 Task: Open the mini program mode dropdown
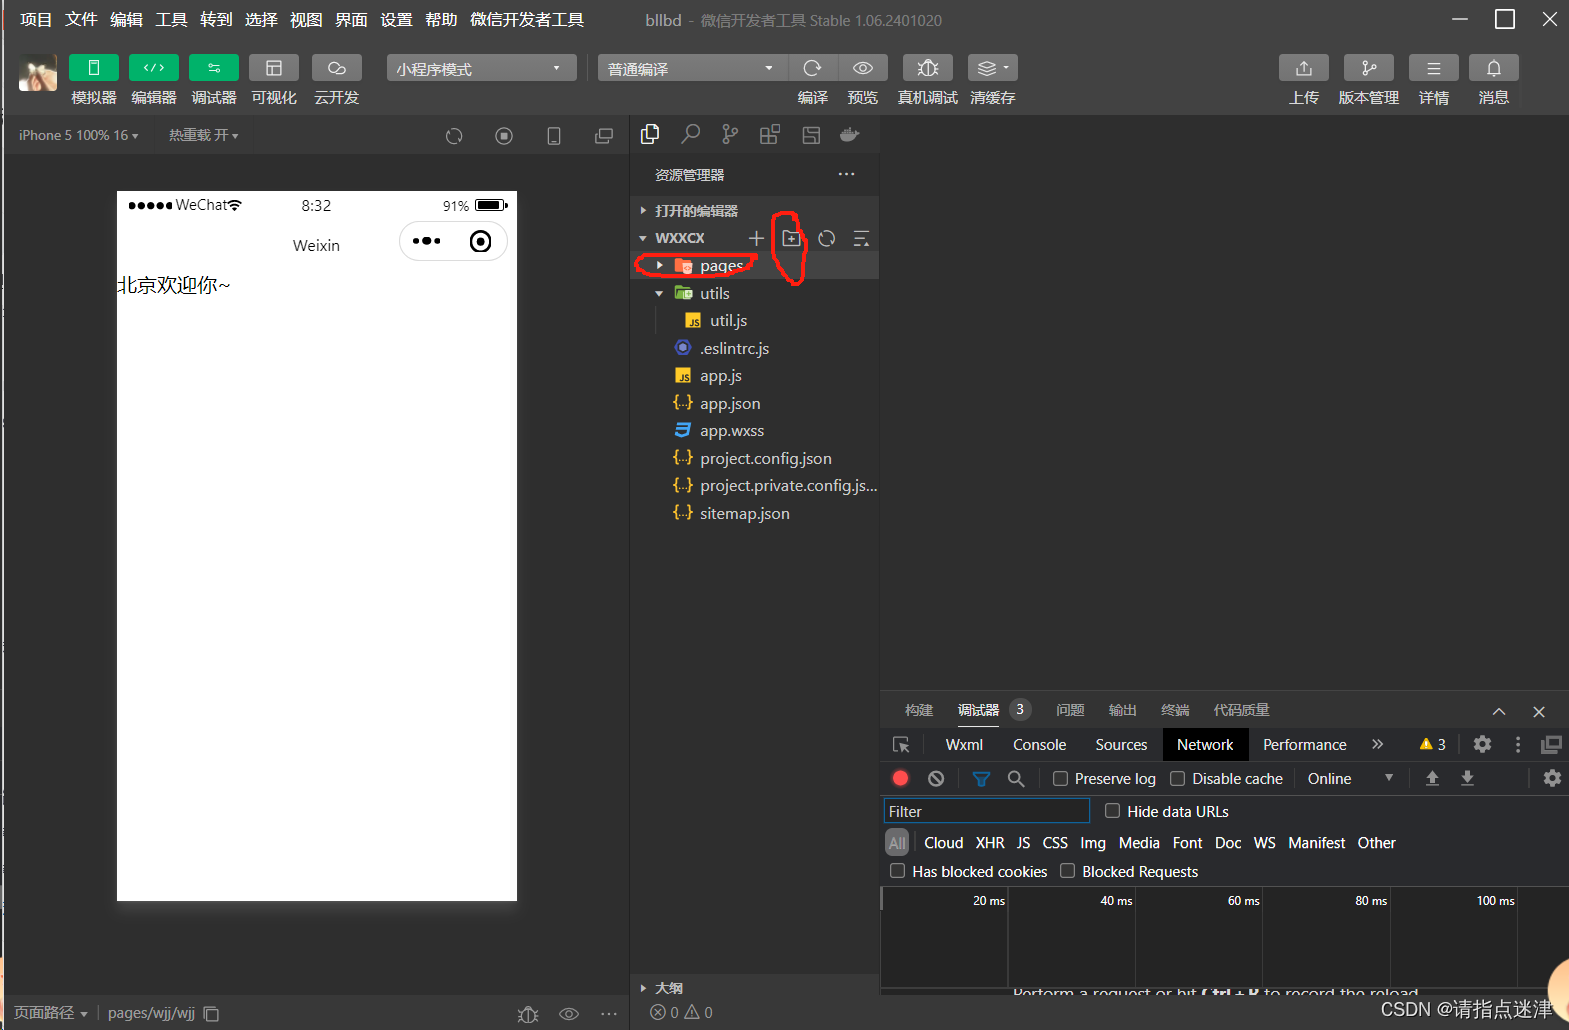482,68
